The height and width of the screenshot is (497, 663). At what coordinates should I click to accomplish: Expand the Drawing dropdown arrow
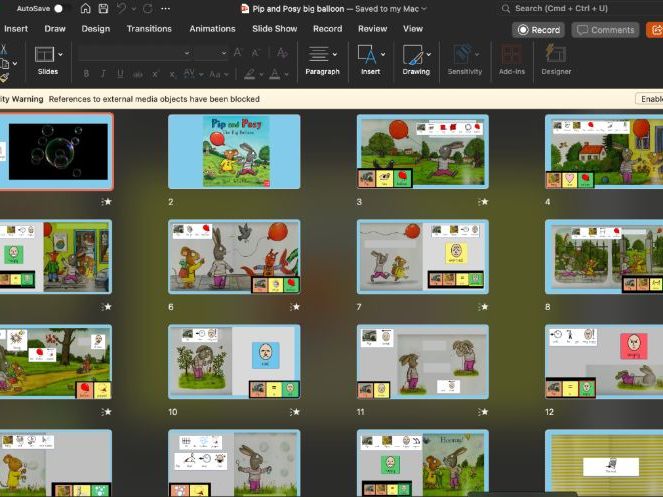tap(429, 55)
